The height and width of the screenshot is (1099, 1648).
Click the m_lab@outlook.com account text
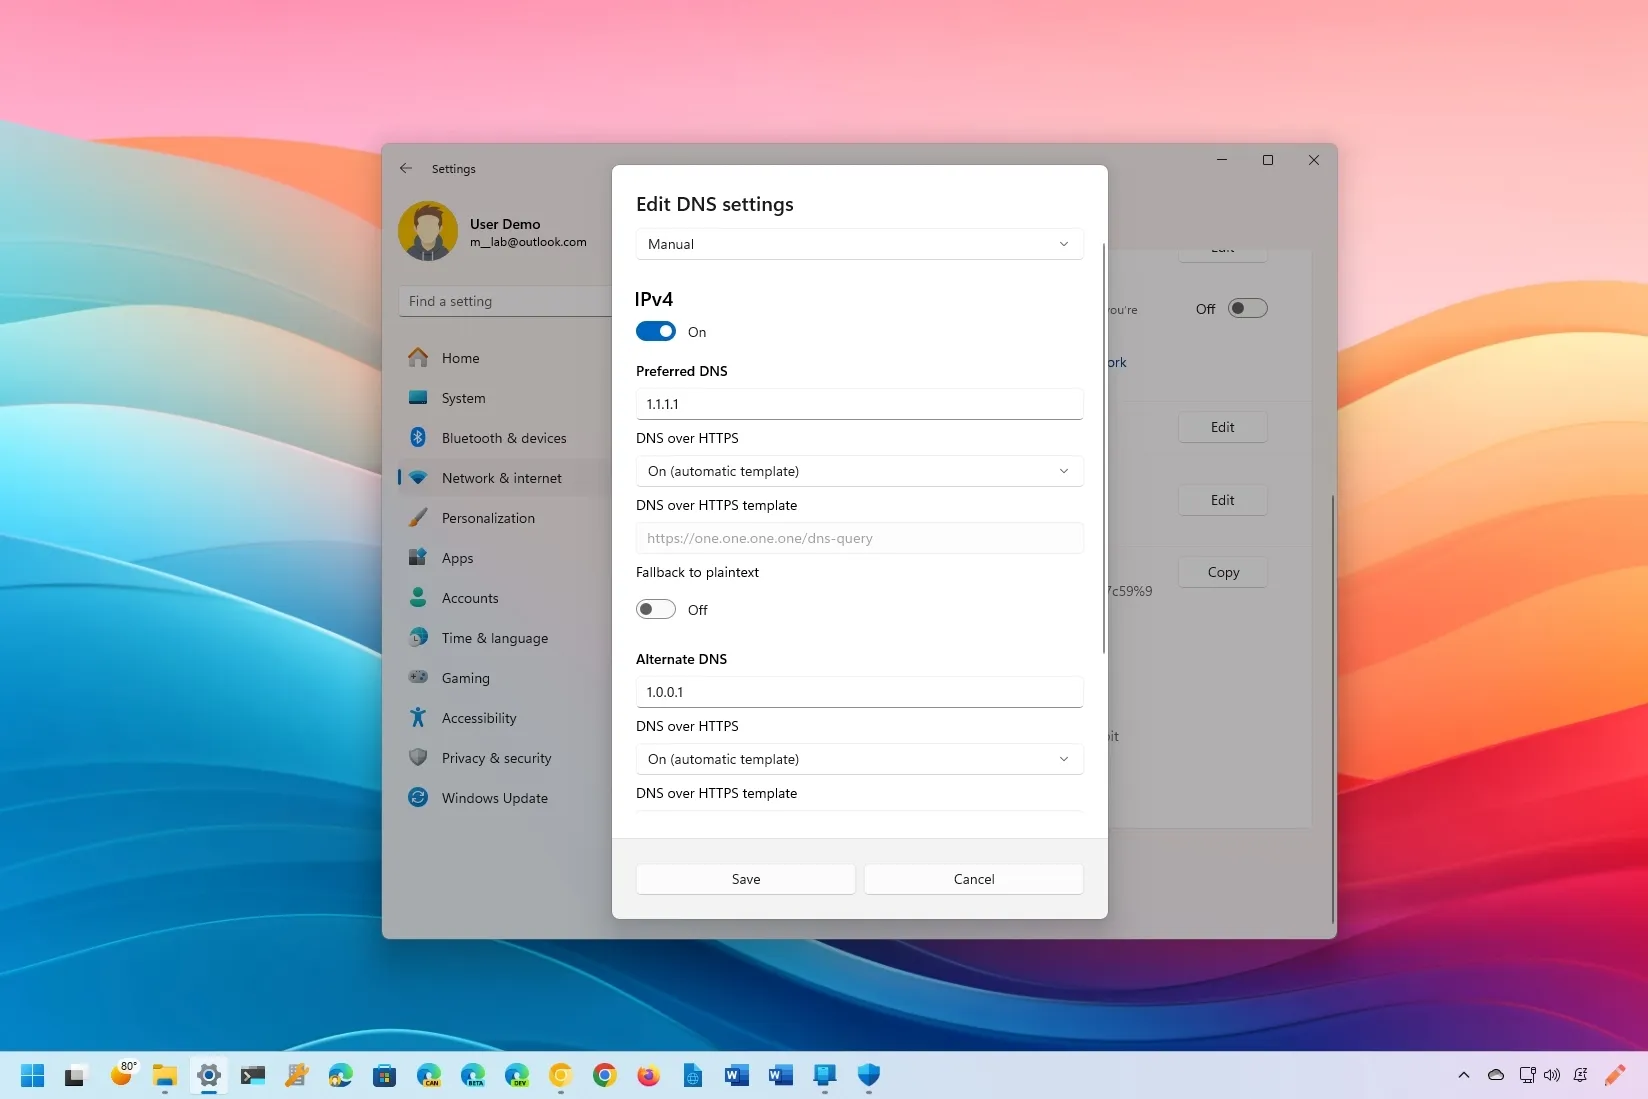click(x=528, y=242)
